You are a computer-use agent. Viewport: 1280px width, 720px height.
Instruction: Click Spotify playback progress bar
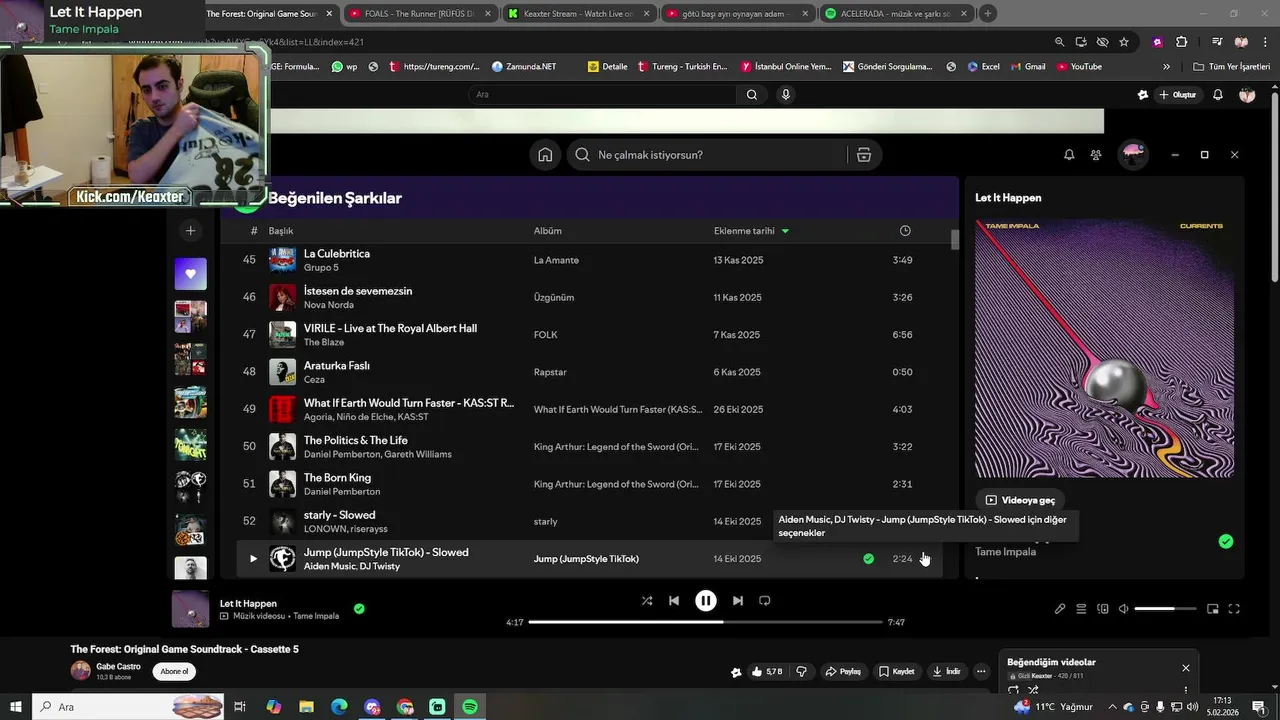pos(706,622)
